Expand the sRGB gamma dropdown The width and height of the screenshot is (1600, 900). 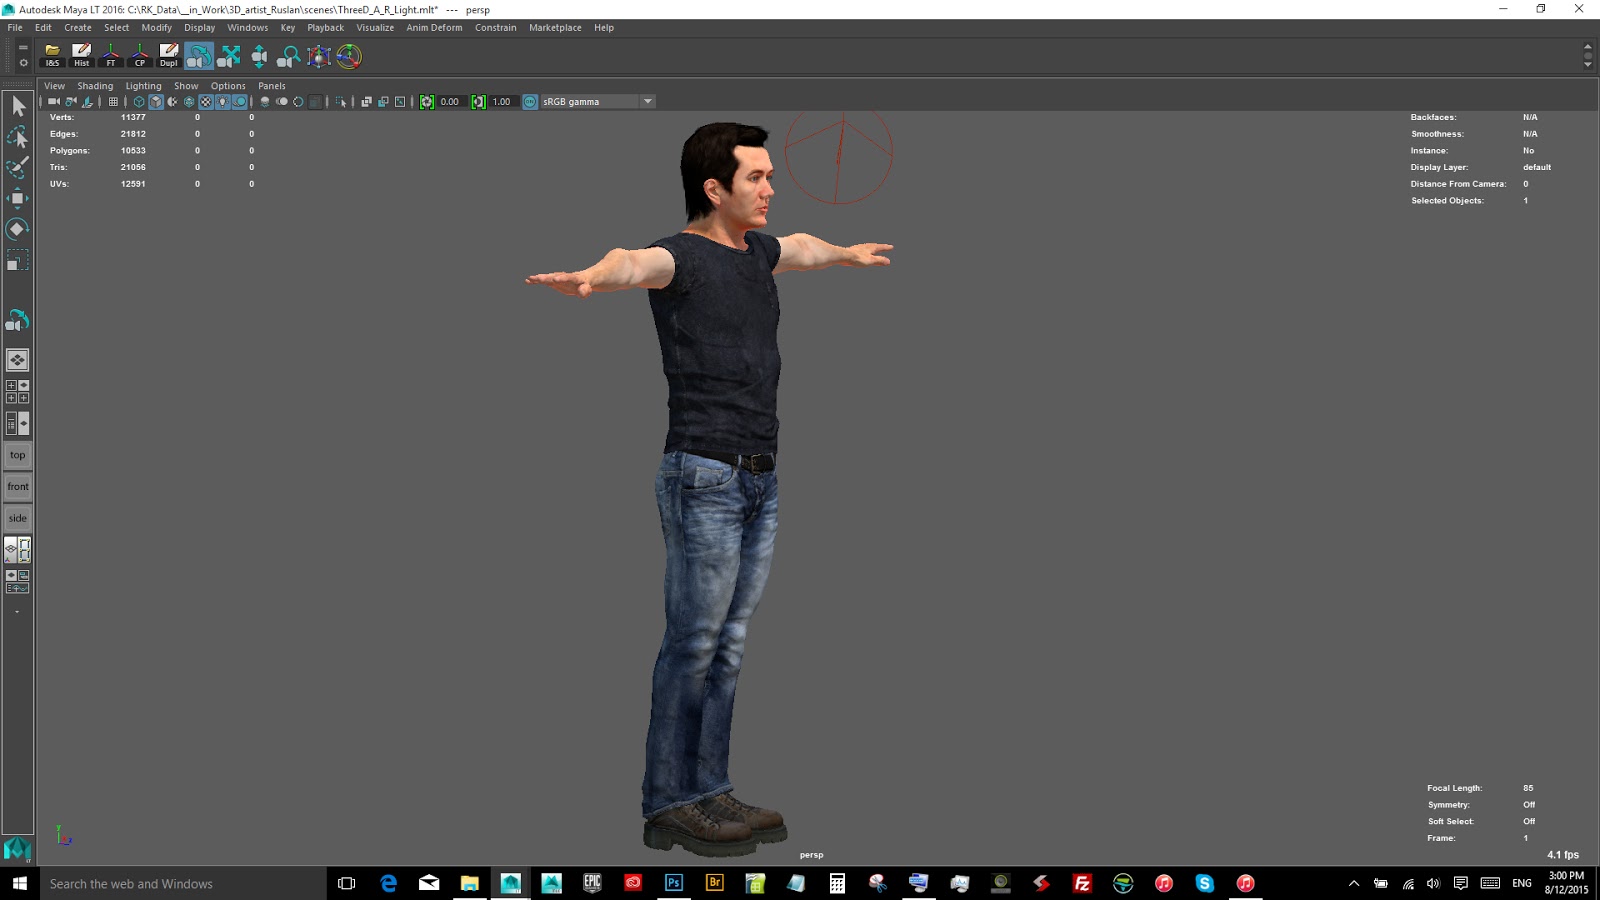[x=648, y=102]
